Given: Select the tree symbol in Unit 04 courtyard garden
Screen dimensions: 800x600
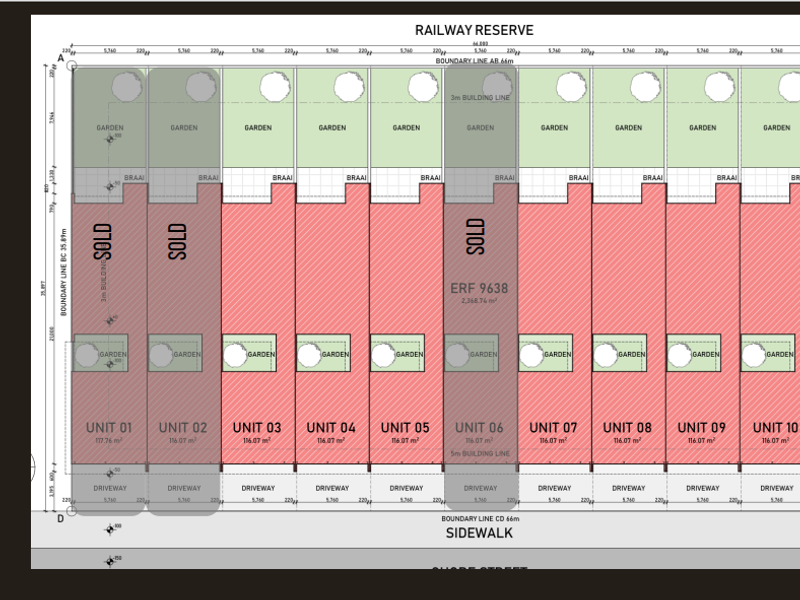Looking at the screenshot, I should click(309, 355).
